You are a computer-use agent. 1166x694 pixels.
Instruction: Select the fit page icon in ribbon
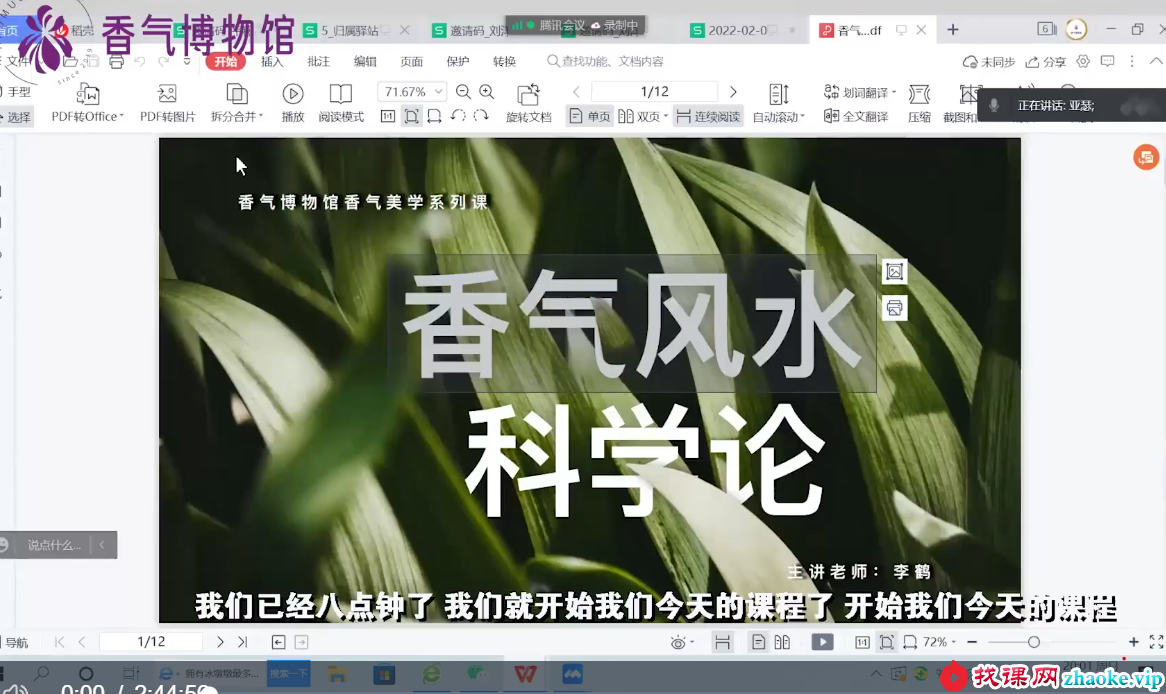coord(411,116)
